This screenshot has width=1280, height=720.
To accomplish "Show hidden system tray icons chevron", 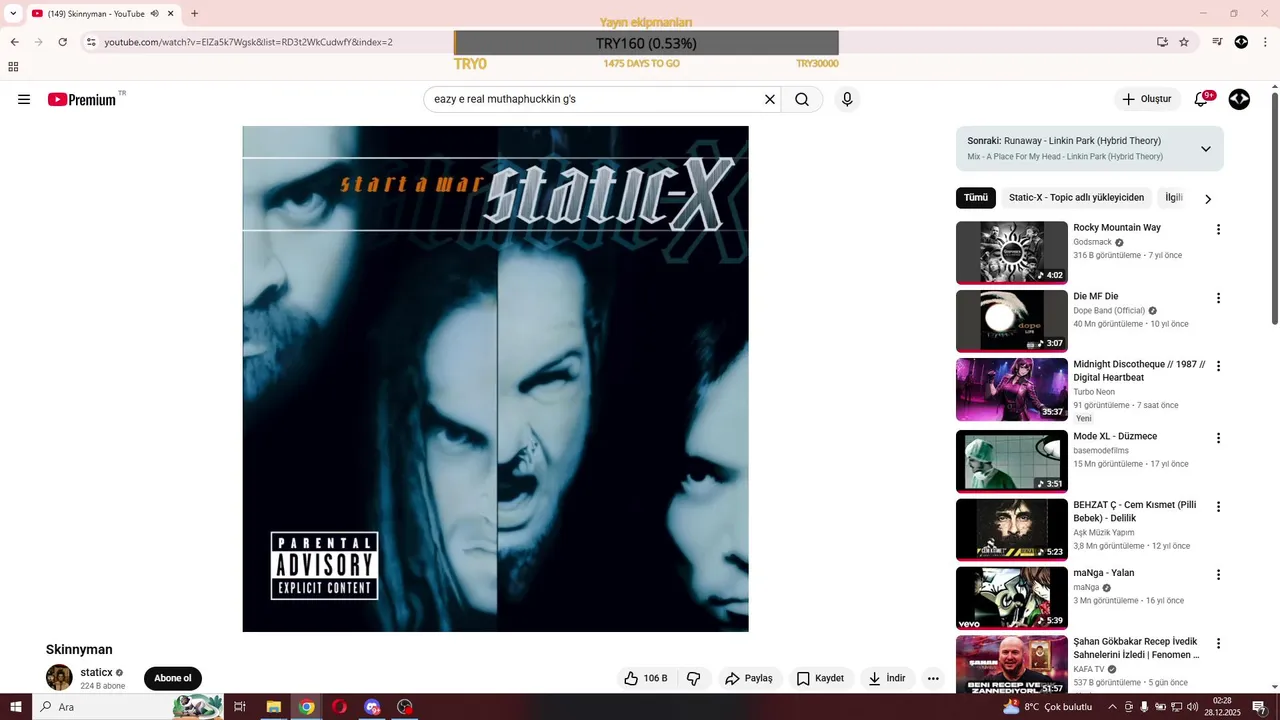I will point(1112,707).
